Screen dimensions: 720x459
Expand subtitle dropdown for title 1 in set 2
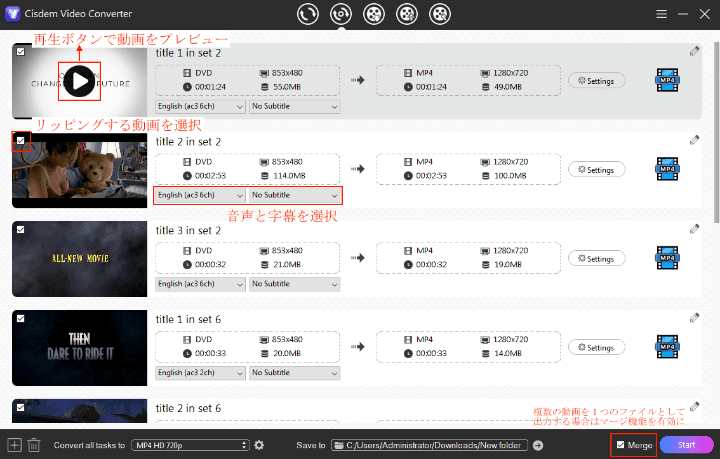pyautogui.click(x=294, y=106)
